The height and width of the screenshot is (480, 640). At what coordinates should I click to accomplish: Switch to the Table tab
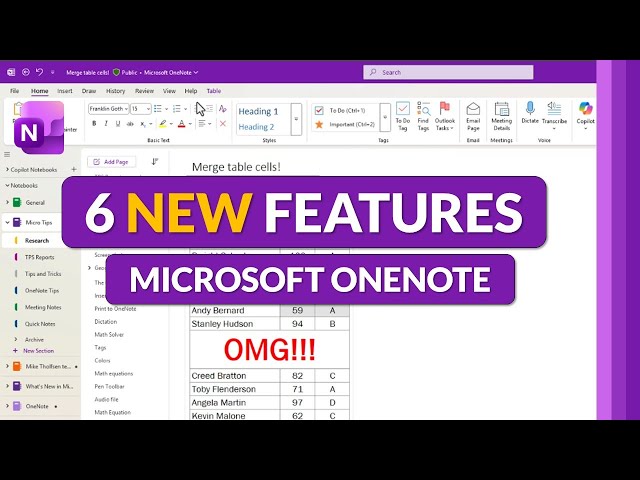tap(214, 91)
